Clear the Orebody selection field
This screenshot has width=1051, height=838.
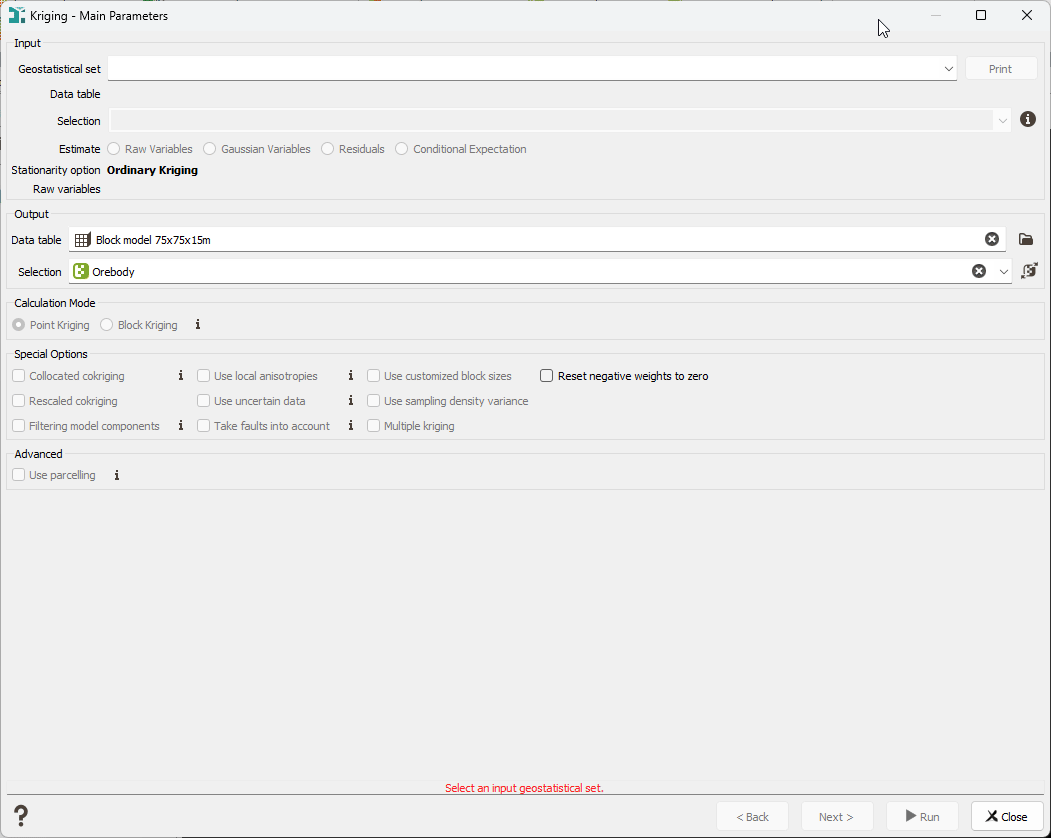978,270
